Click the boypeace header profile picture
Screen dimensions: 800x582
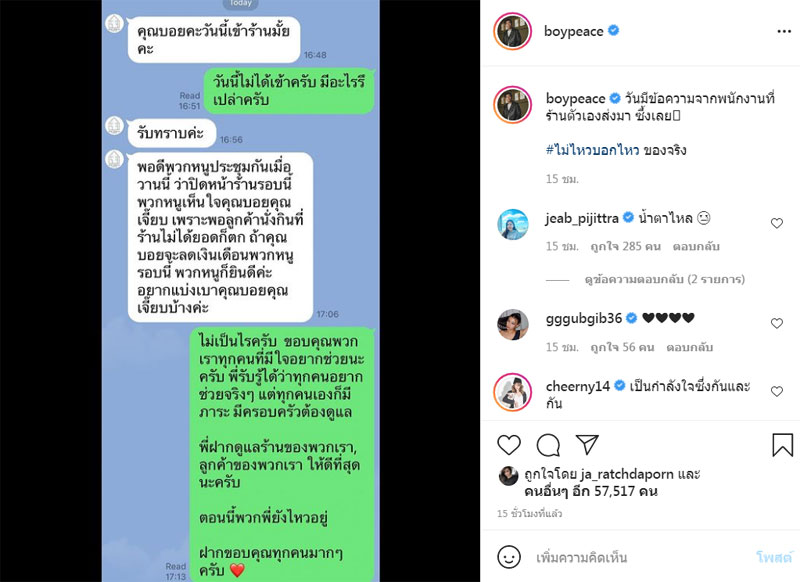click(513, 32)
